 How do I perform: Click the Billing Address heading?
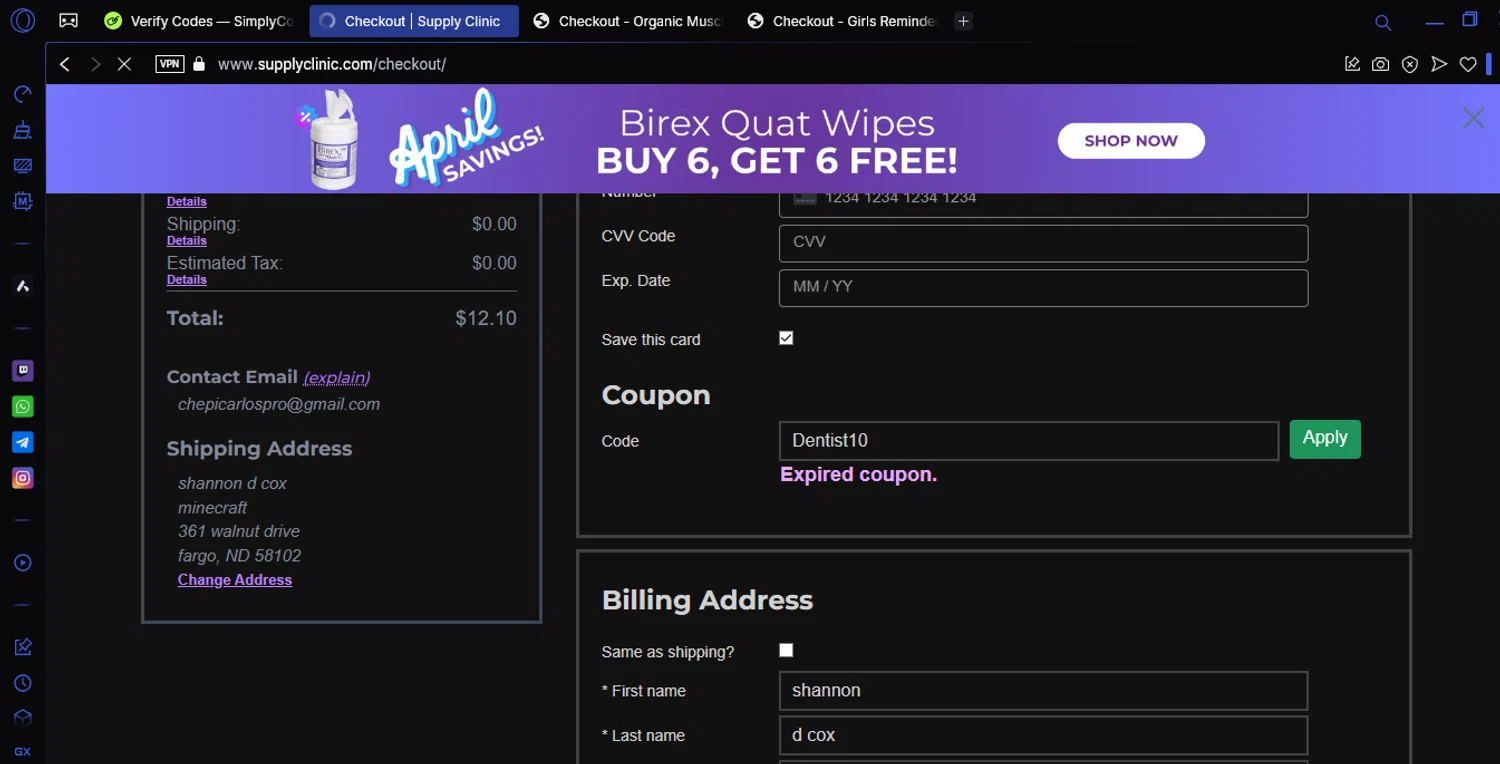click(x=707, y=600)
